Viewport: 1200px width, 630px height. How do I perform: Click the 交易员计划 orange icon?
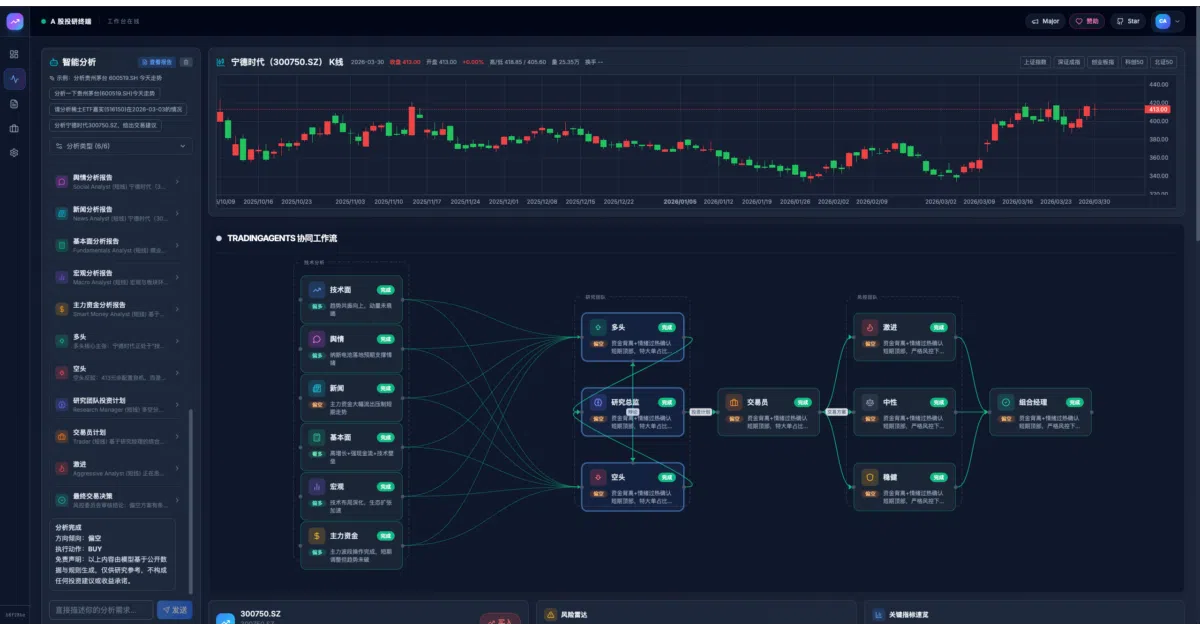point(62,436)
